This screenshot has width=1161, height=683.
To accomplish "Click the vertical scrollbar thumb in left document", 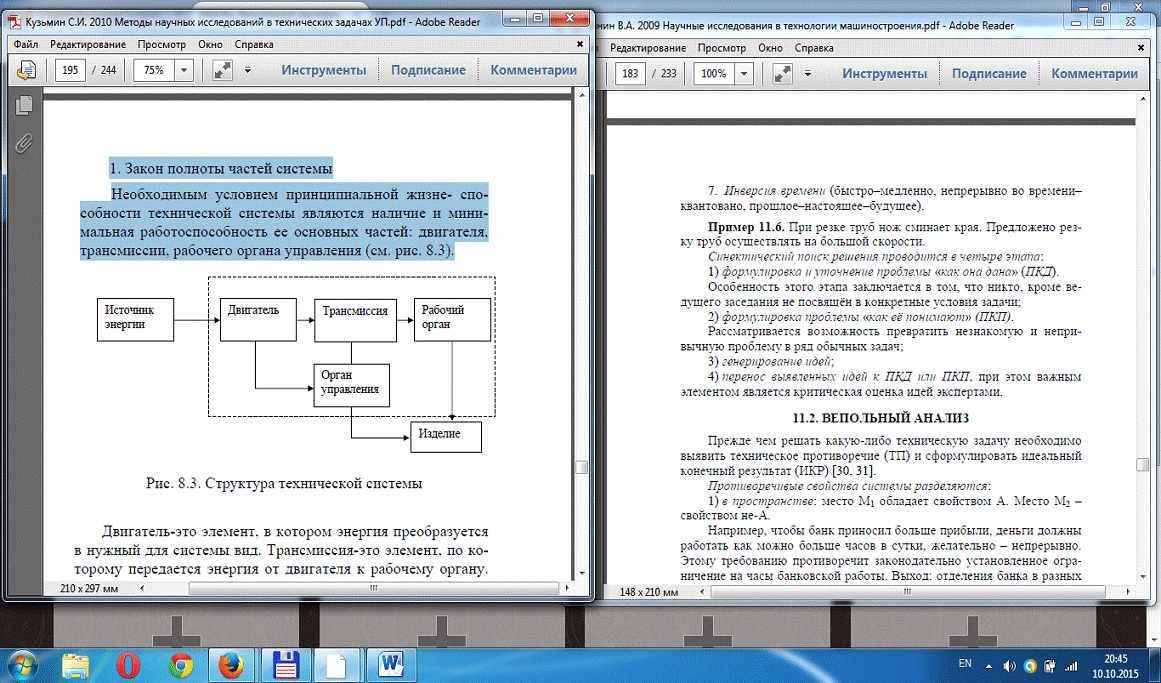I will (x=582, y=467).
